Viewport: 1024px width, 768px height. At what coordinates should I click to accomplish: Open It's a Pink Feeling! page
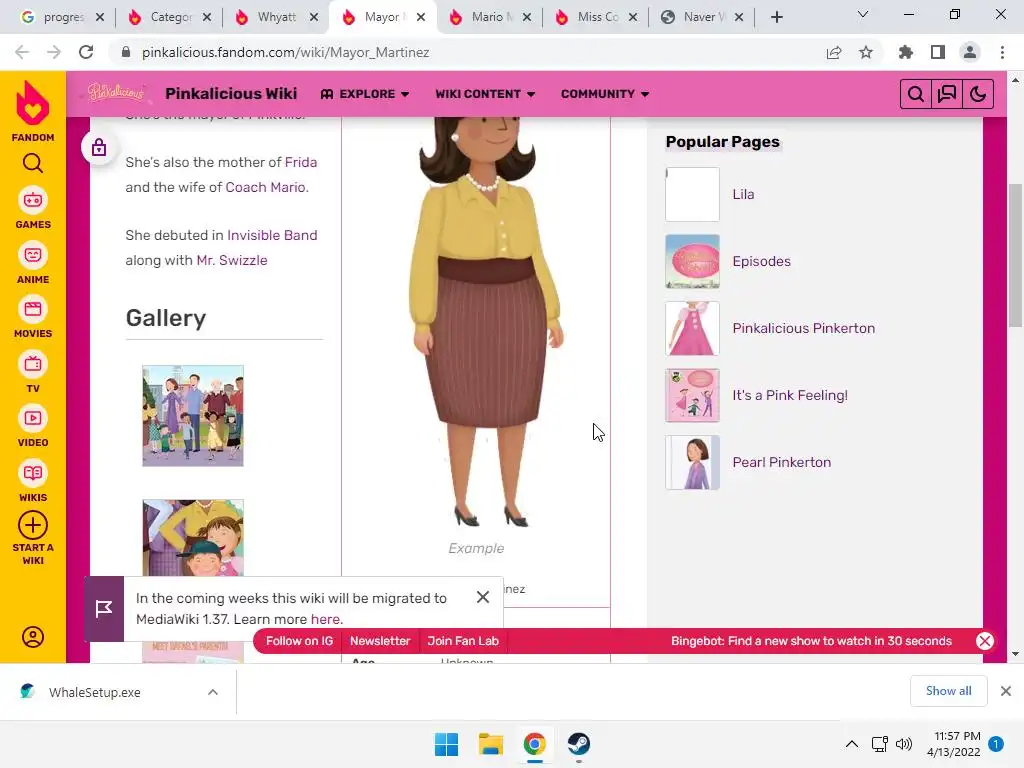coord(790,395)
